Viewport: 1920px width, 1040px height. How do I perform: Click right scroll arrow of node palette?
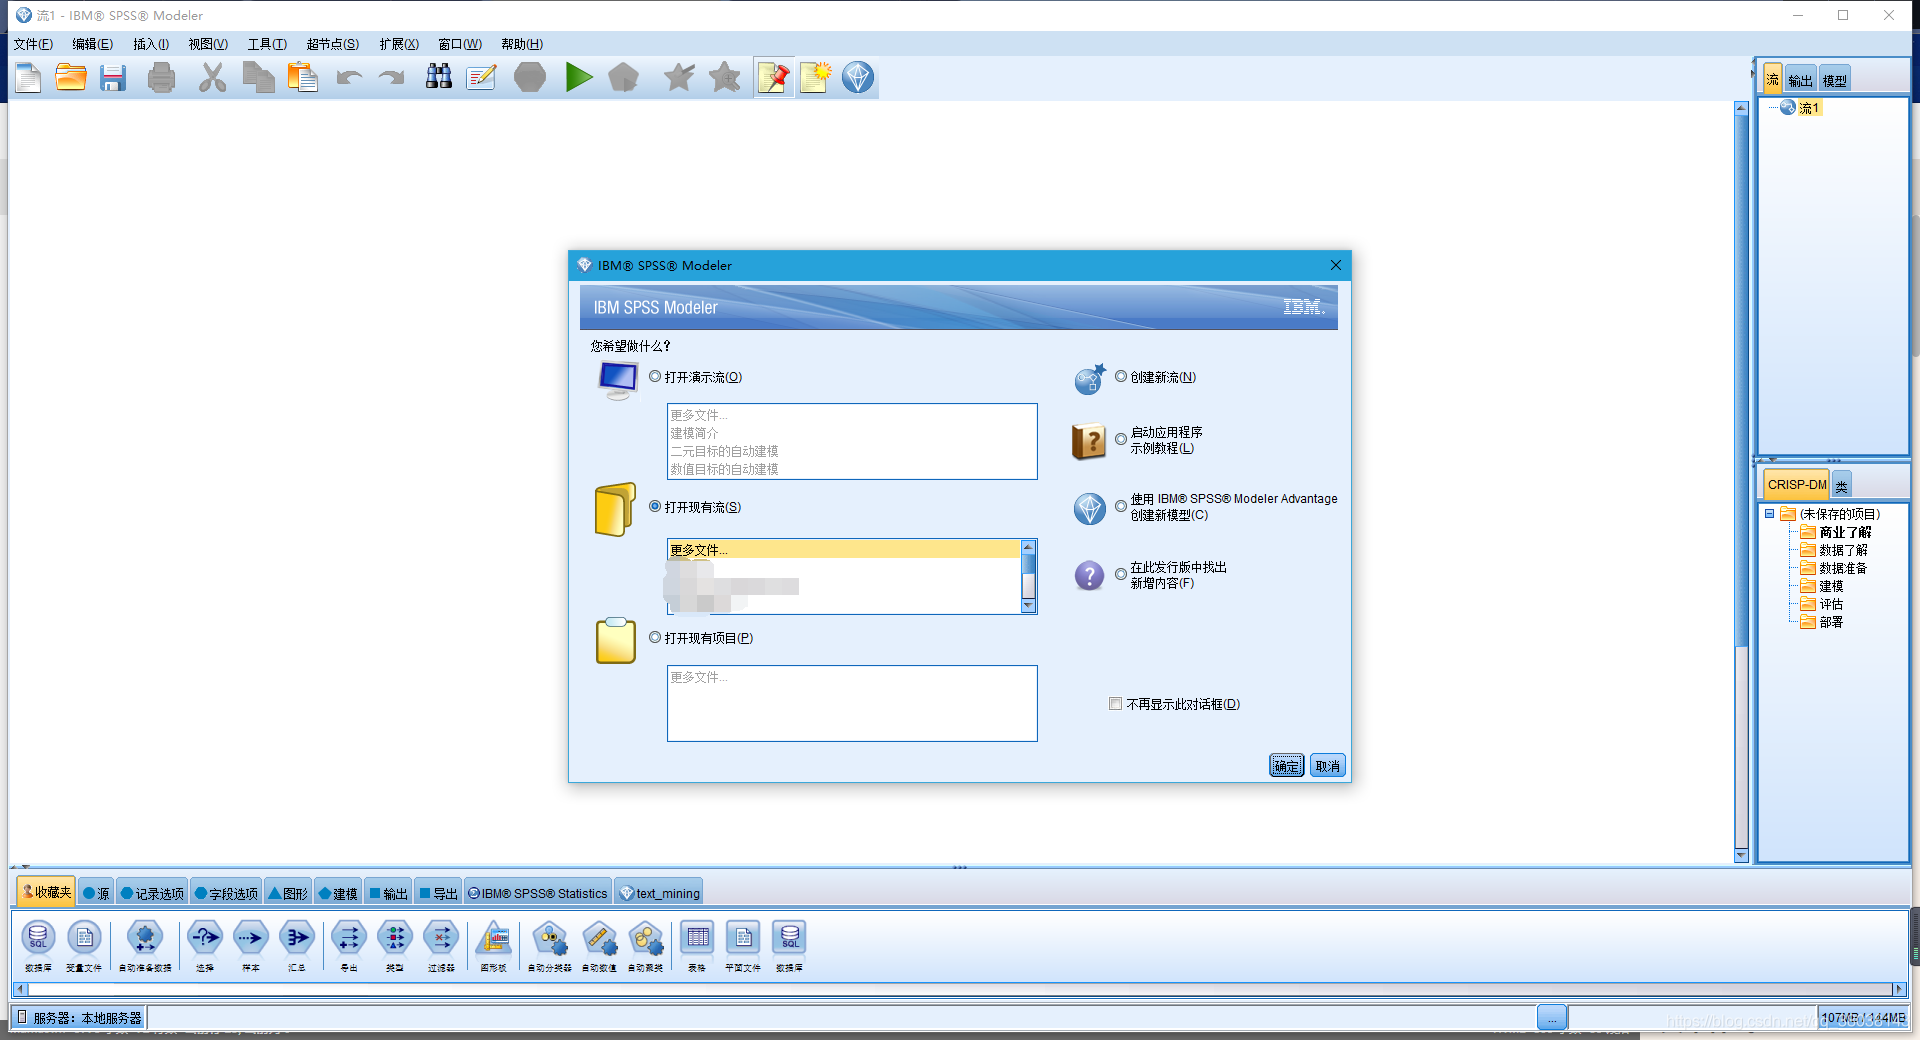click(1899, 989)
